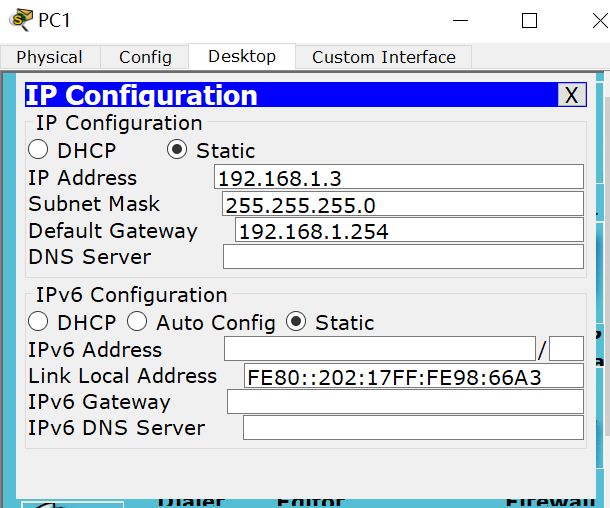Viewport: 610px width, 508px height.
Task: Click the "Subnet Mask" label
Action: 94,204
